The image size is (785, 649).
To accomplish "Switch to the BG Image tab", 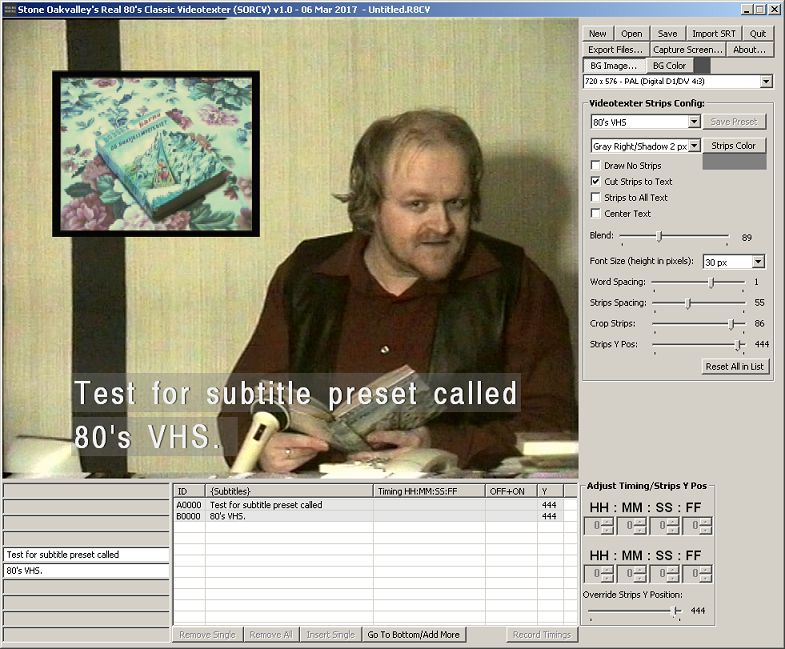I will coord(613,66).
